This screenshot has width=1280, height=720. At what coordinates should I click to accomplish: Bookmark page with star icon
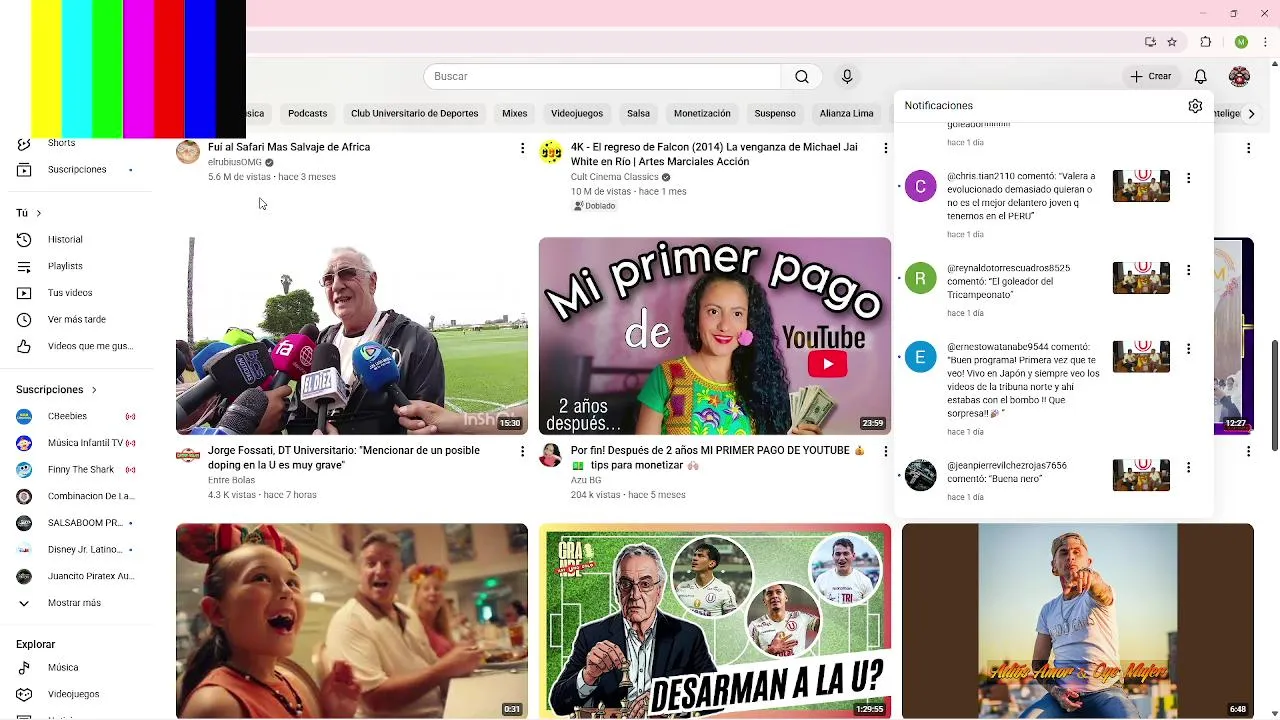point(1172,42)
